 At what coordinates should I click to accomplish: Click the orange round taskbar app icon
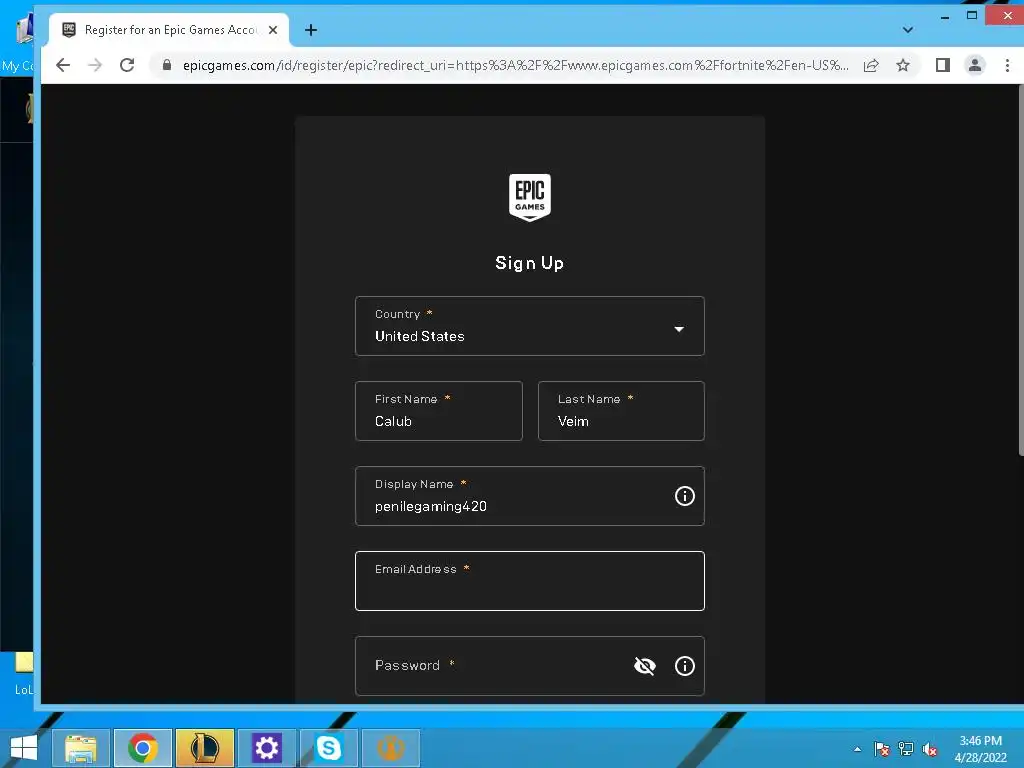[391, 748]
